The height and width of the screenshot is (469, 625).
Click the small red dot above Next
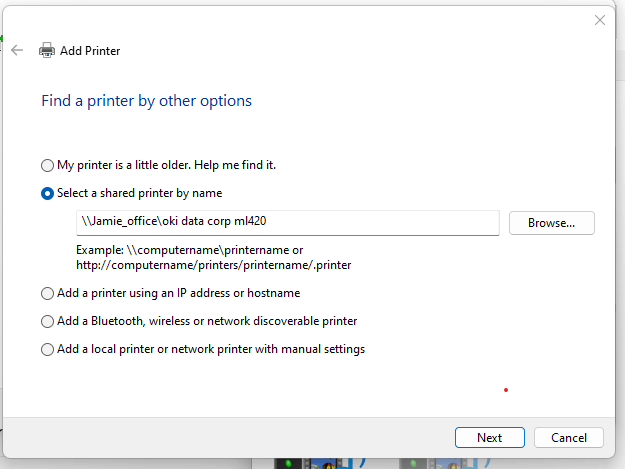pos(506,390)
